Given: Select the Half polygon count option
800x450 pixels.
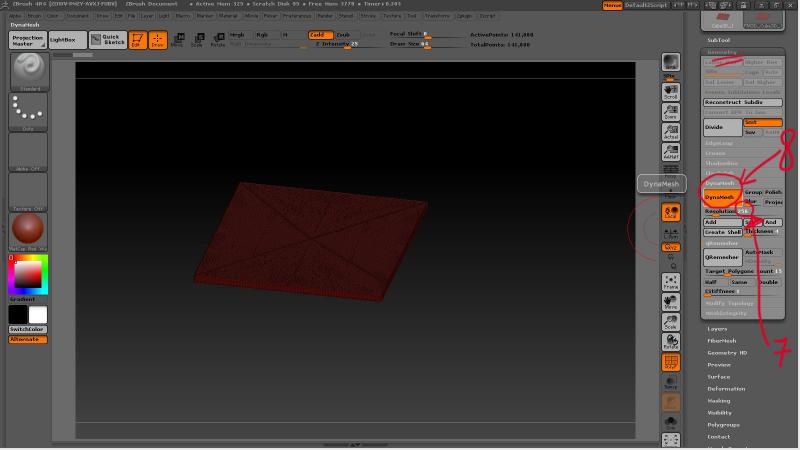Looking at the screenshot, I should [715, 283].
